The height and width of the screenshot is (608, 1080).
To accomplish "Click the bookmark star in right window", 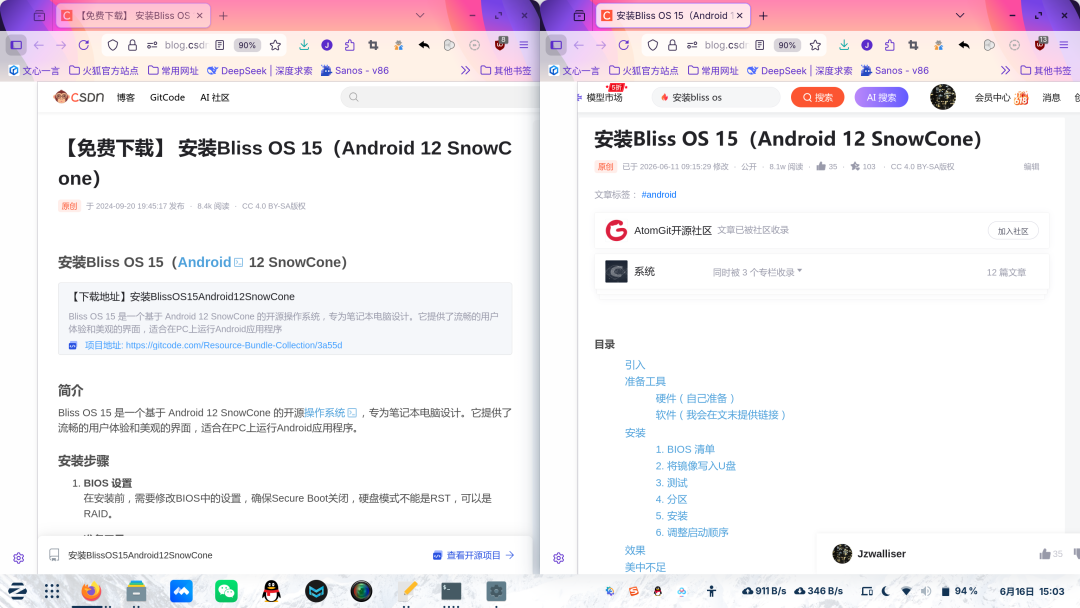I will [816, 45].
